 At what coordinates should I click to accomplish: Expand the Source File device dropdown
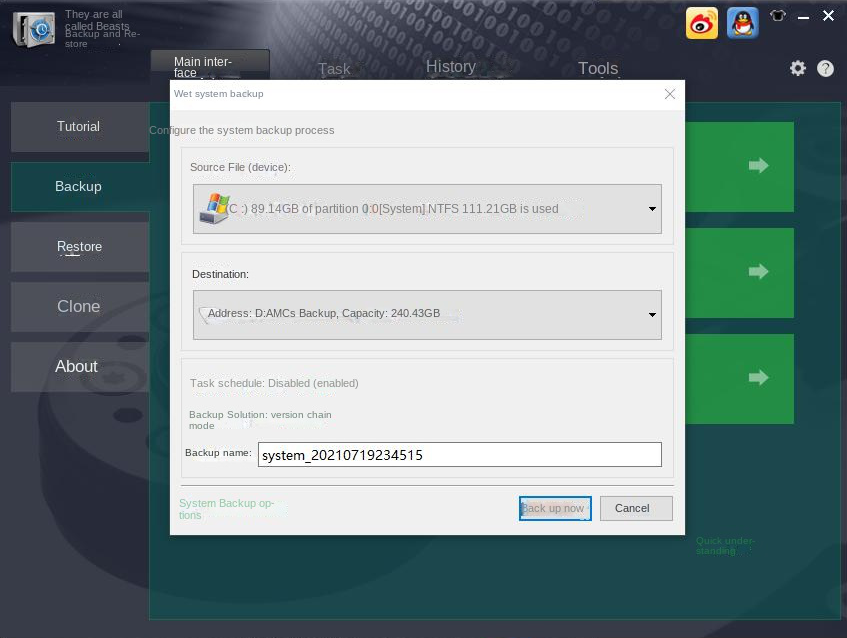651,208
